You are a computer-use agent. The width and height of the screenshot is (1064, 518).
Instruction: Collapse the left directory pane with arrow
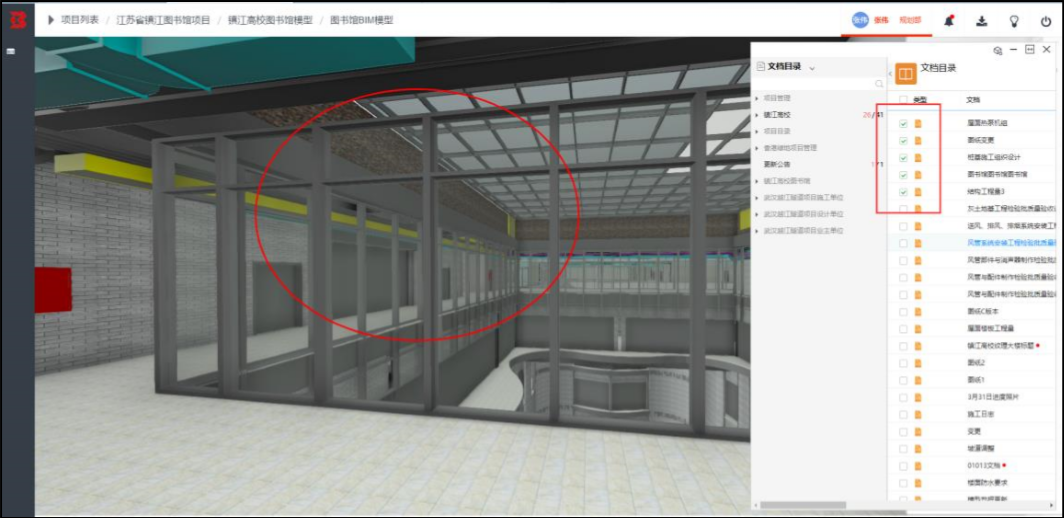(x=890, y=73)
